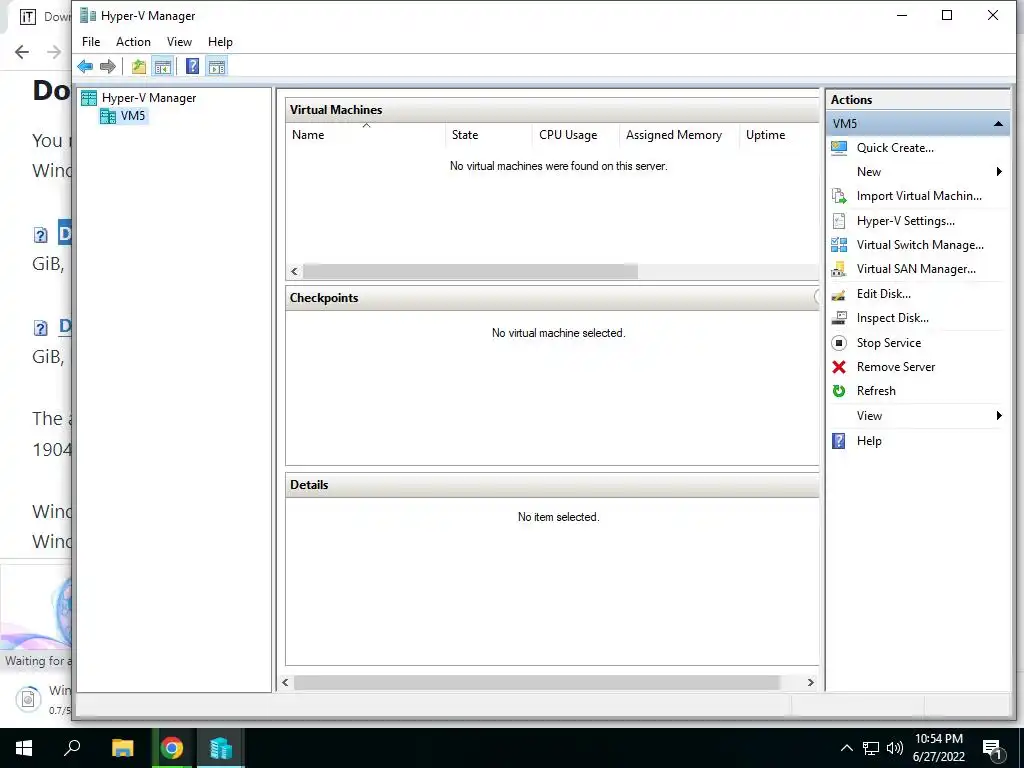Screen dimensions: 1024x768
Task: Click the Back arrow in Hyper-V toolbar
Action: 85,66
